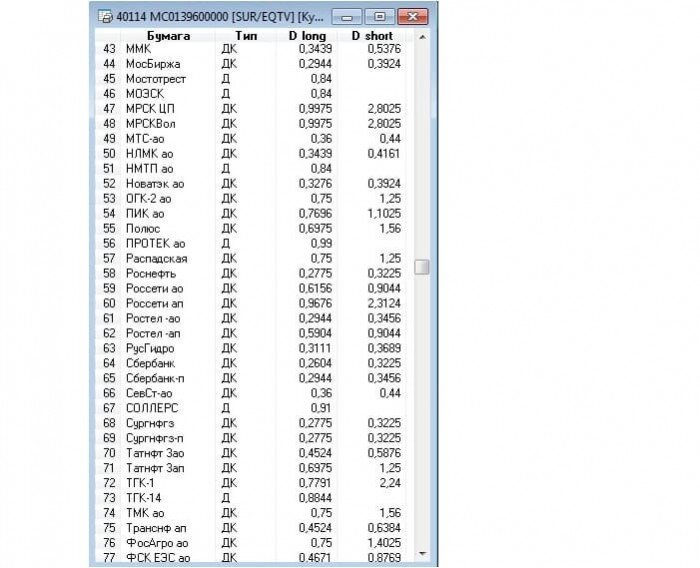
Task: Select the НМТП ао row
Action: pyautogui.click(x=251, y=168)
